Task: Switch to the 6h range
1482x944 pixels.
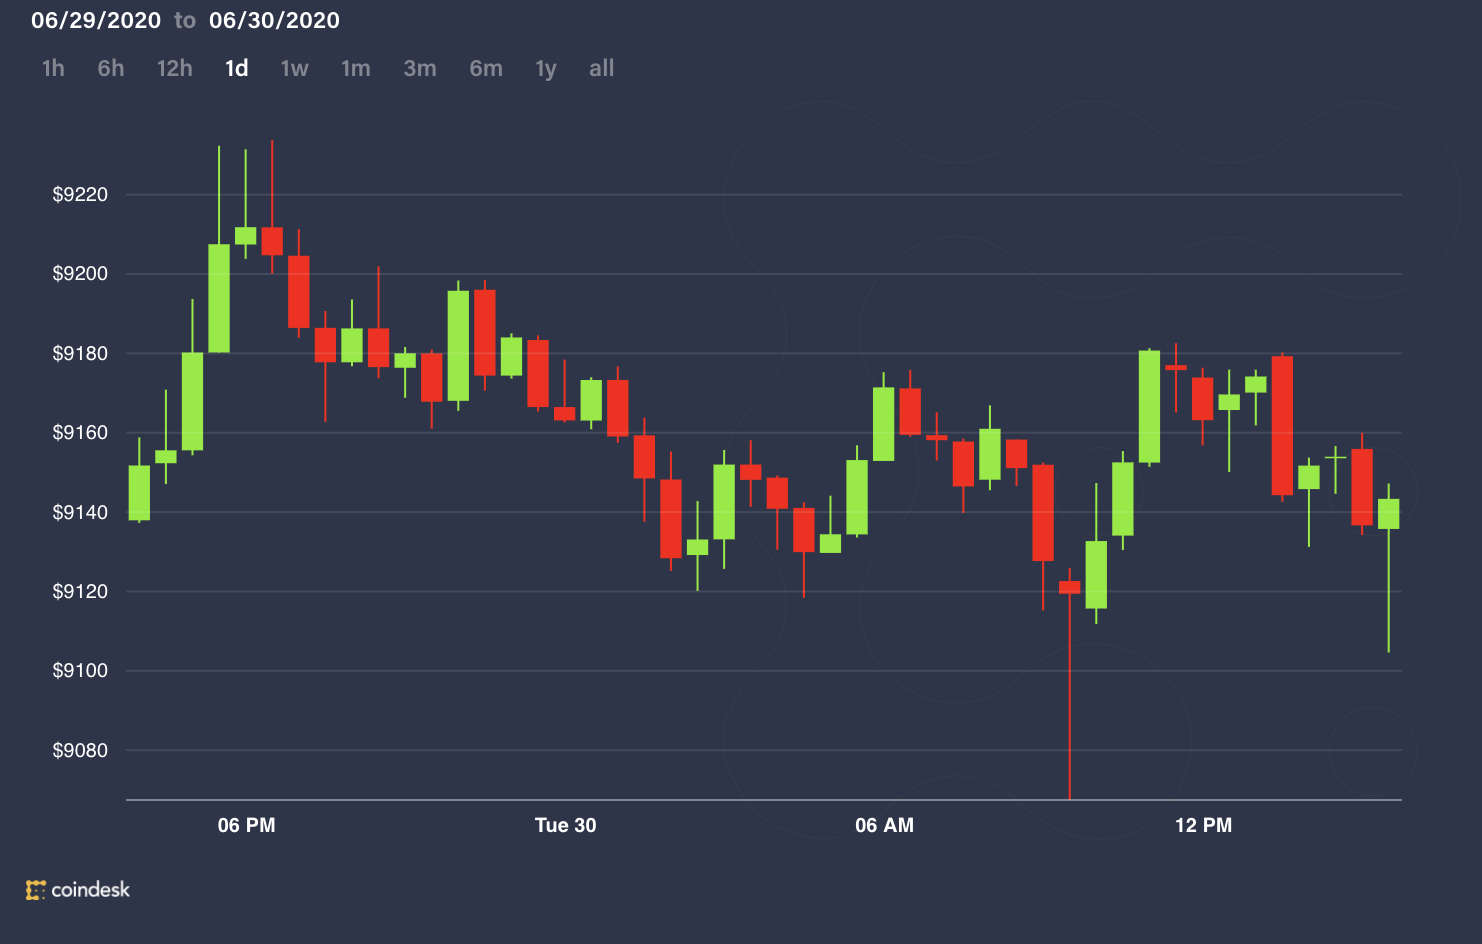Action: pos(111,69)
